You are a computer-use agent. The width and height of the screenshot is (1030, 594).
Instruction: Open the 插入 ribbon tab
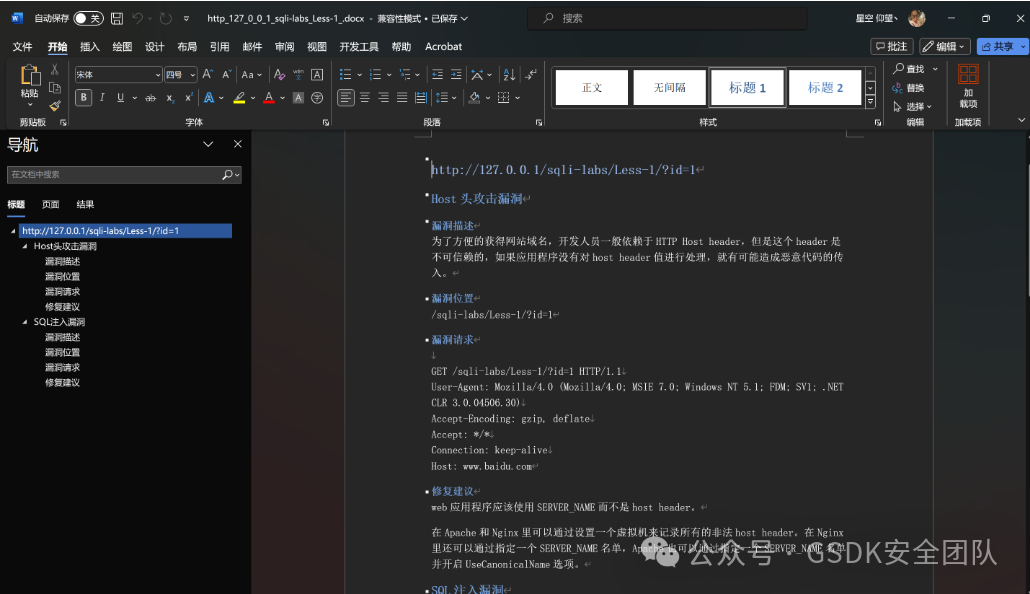pos(89,47)
